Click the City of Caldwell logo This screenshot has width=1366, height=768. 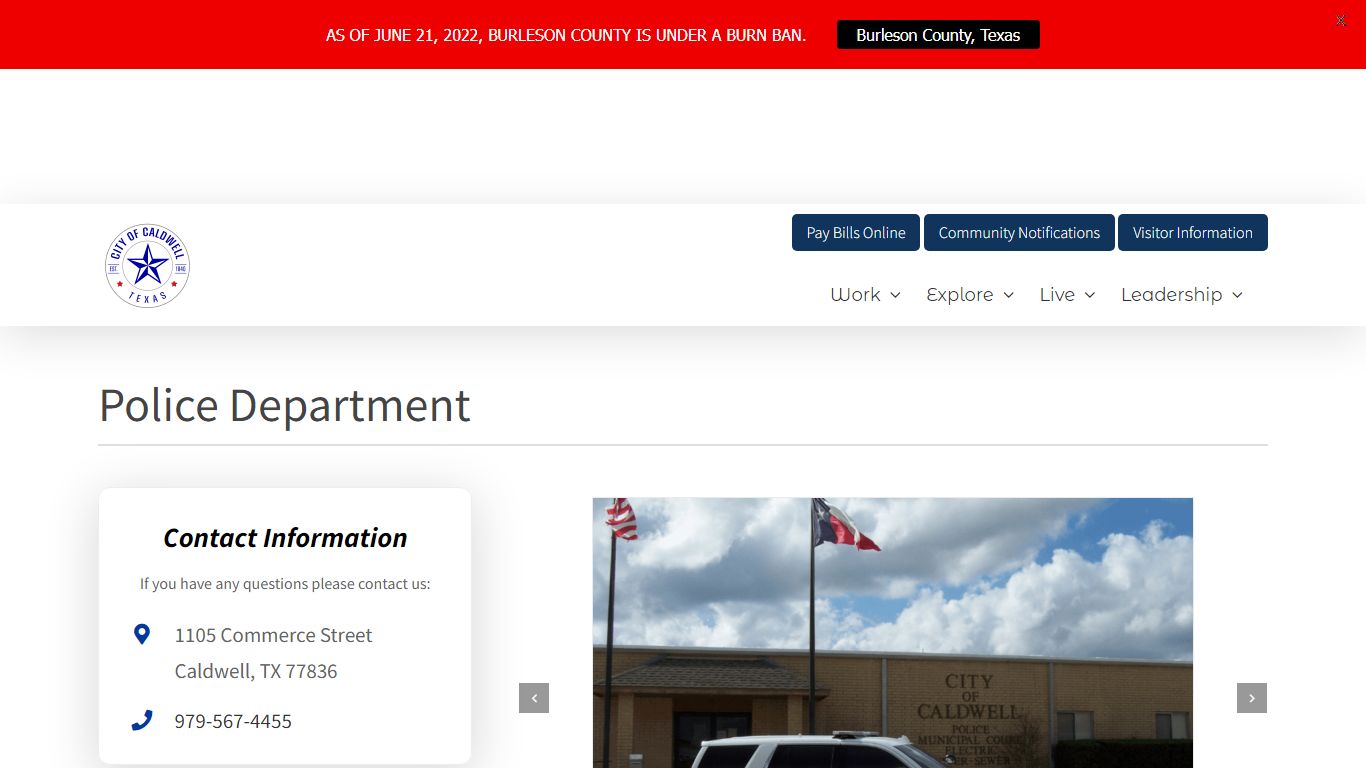click(x=147, y=265)
